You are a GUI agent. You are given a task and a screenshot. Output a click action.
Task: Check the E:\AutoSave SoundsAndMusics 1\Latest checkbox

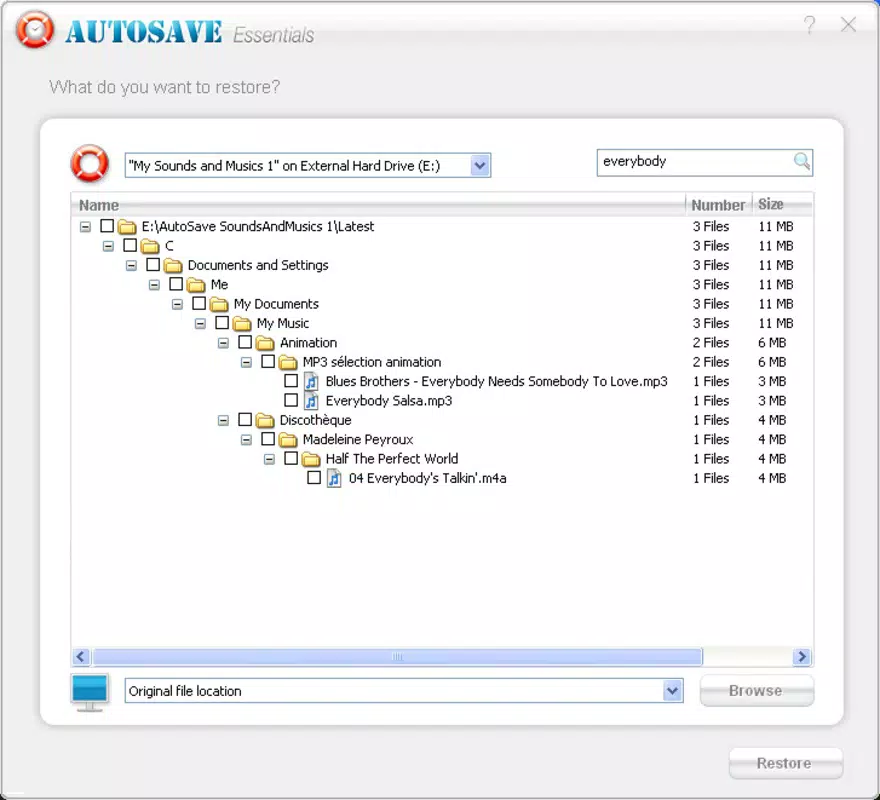coord(107,226)
